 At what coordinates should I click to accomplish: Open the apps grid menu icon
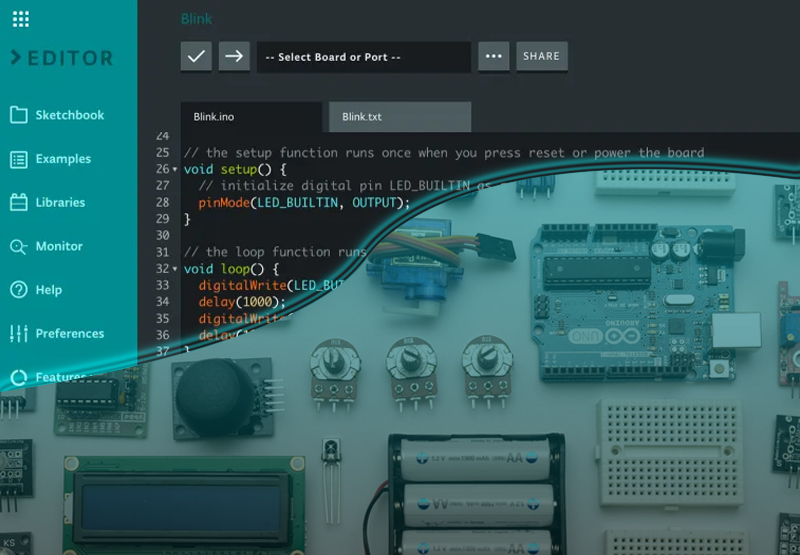click(x=21, y=19)
